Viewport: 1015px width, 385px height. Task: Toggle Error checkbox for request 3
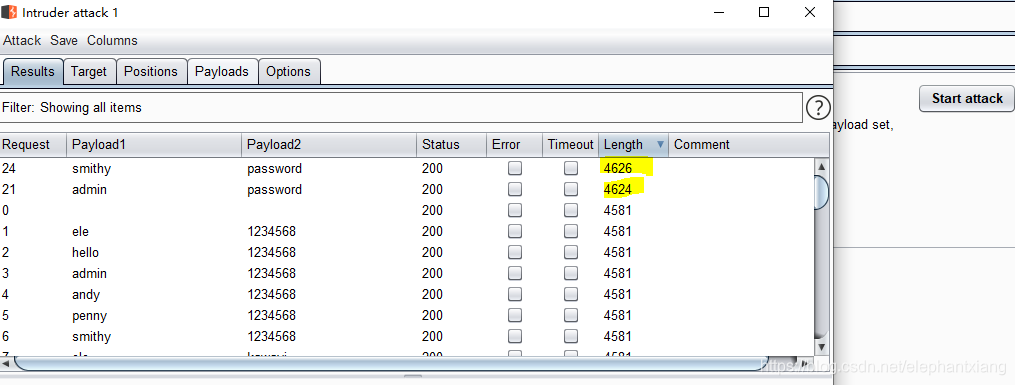(515, 274)
